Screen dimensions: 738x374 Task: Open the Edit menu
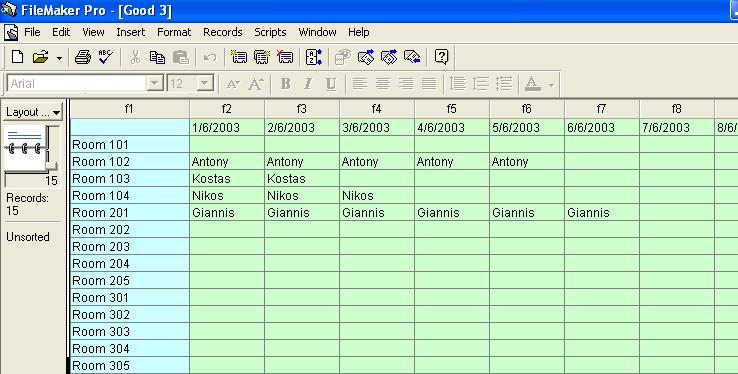coord(61,32)
